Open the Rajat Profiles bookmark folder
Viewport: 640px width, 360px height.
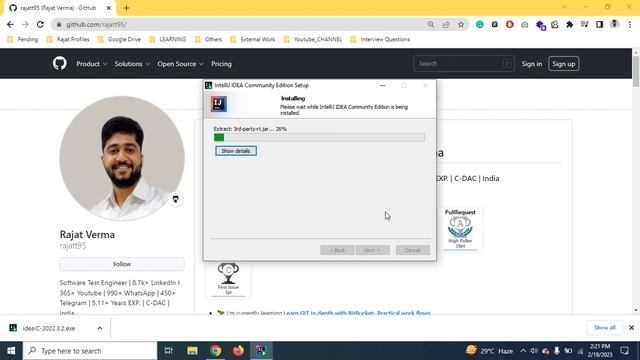68,39
